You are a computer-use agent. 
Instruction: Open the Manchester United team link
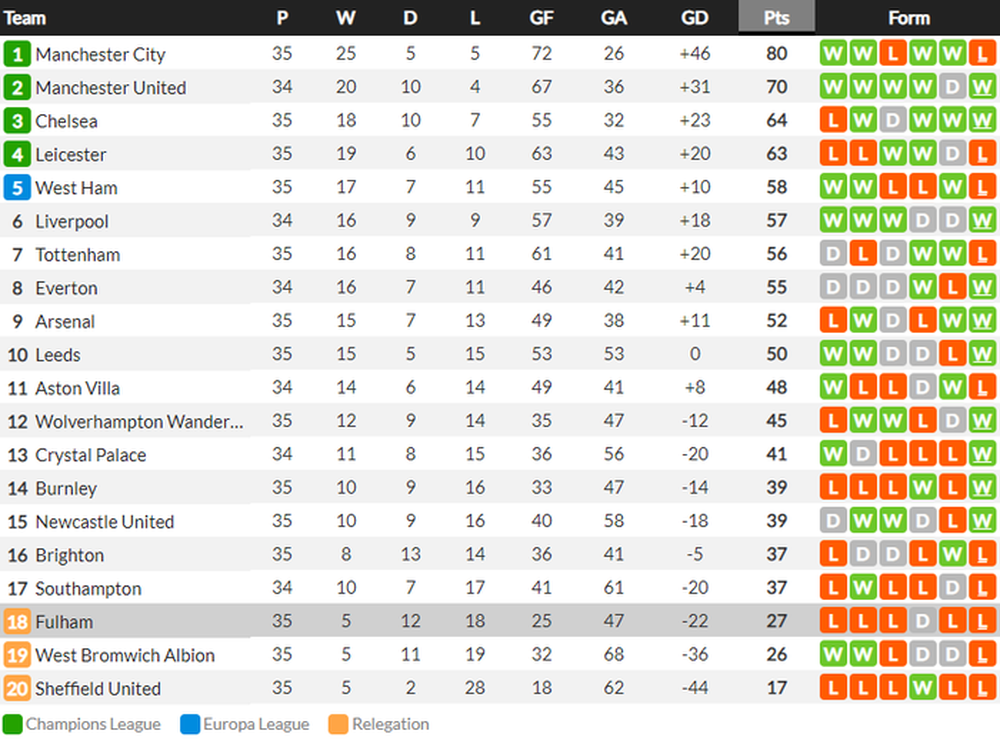[x=110, y=87]
